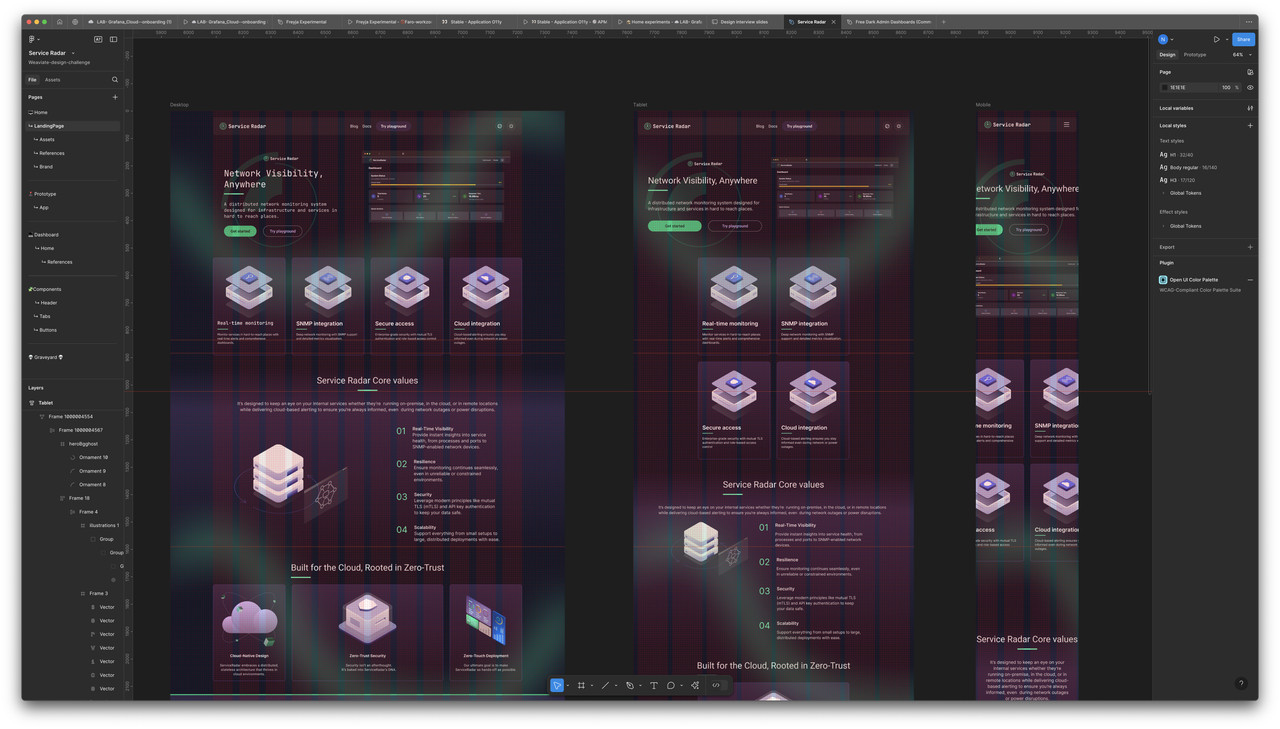1280x729 pixels.
Task: Open the help question mark button
Action: [x=1241, y=684]
